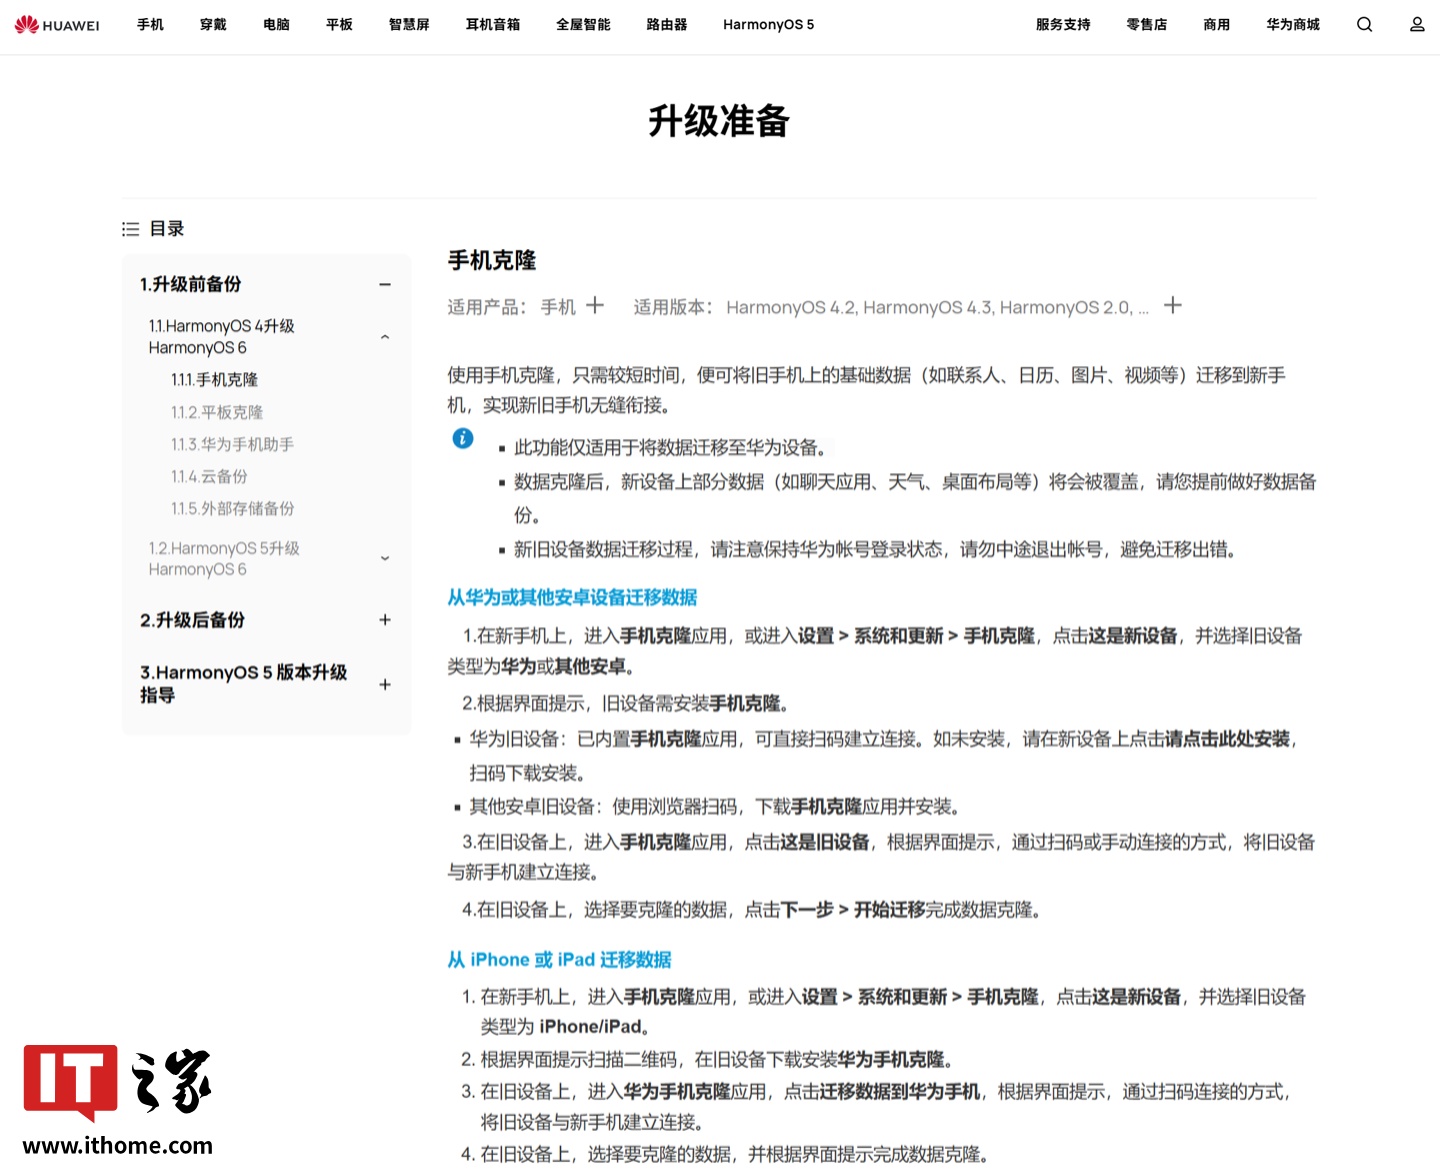Open the HarmonyOS 5 menu item

pyautogui.click(x=768, y=24)
